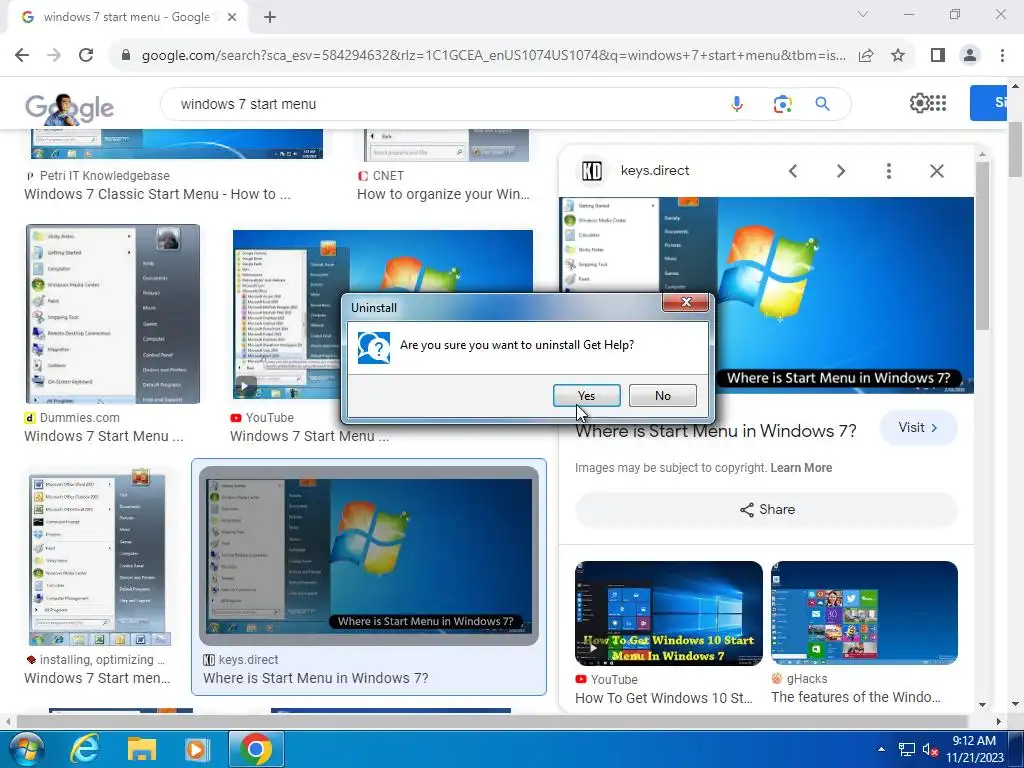The image size is (1024, 768).
Task: Show previous image in preview panel
Action: [x=793, y=171]
